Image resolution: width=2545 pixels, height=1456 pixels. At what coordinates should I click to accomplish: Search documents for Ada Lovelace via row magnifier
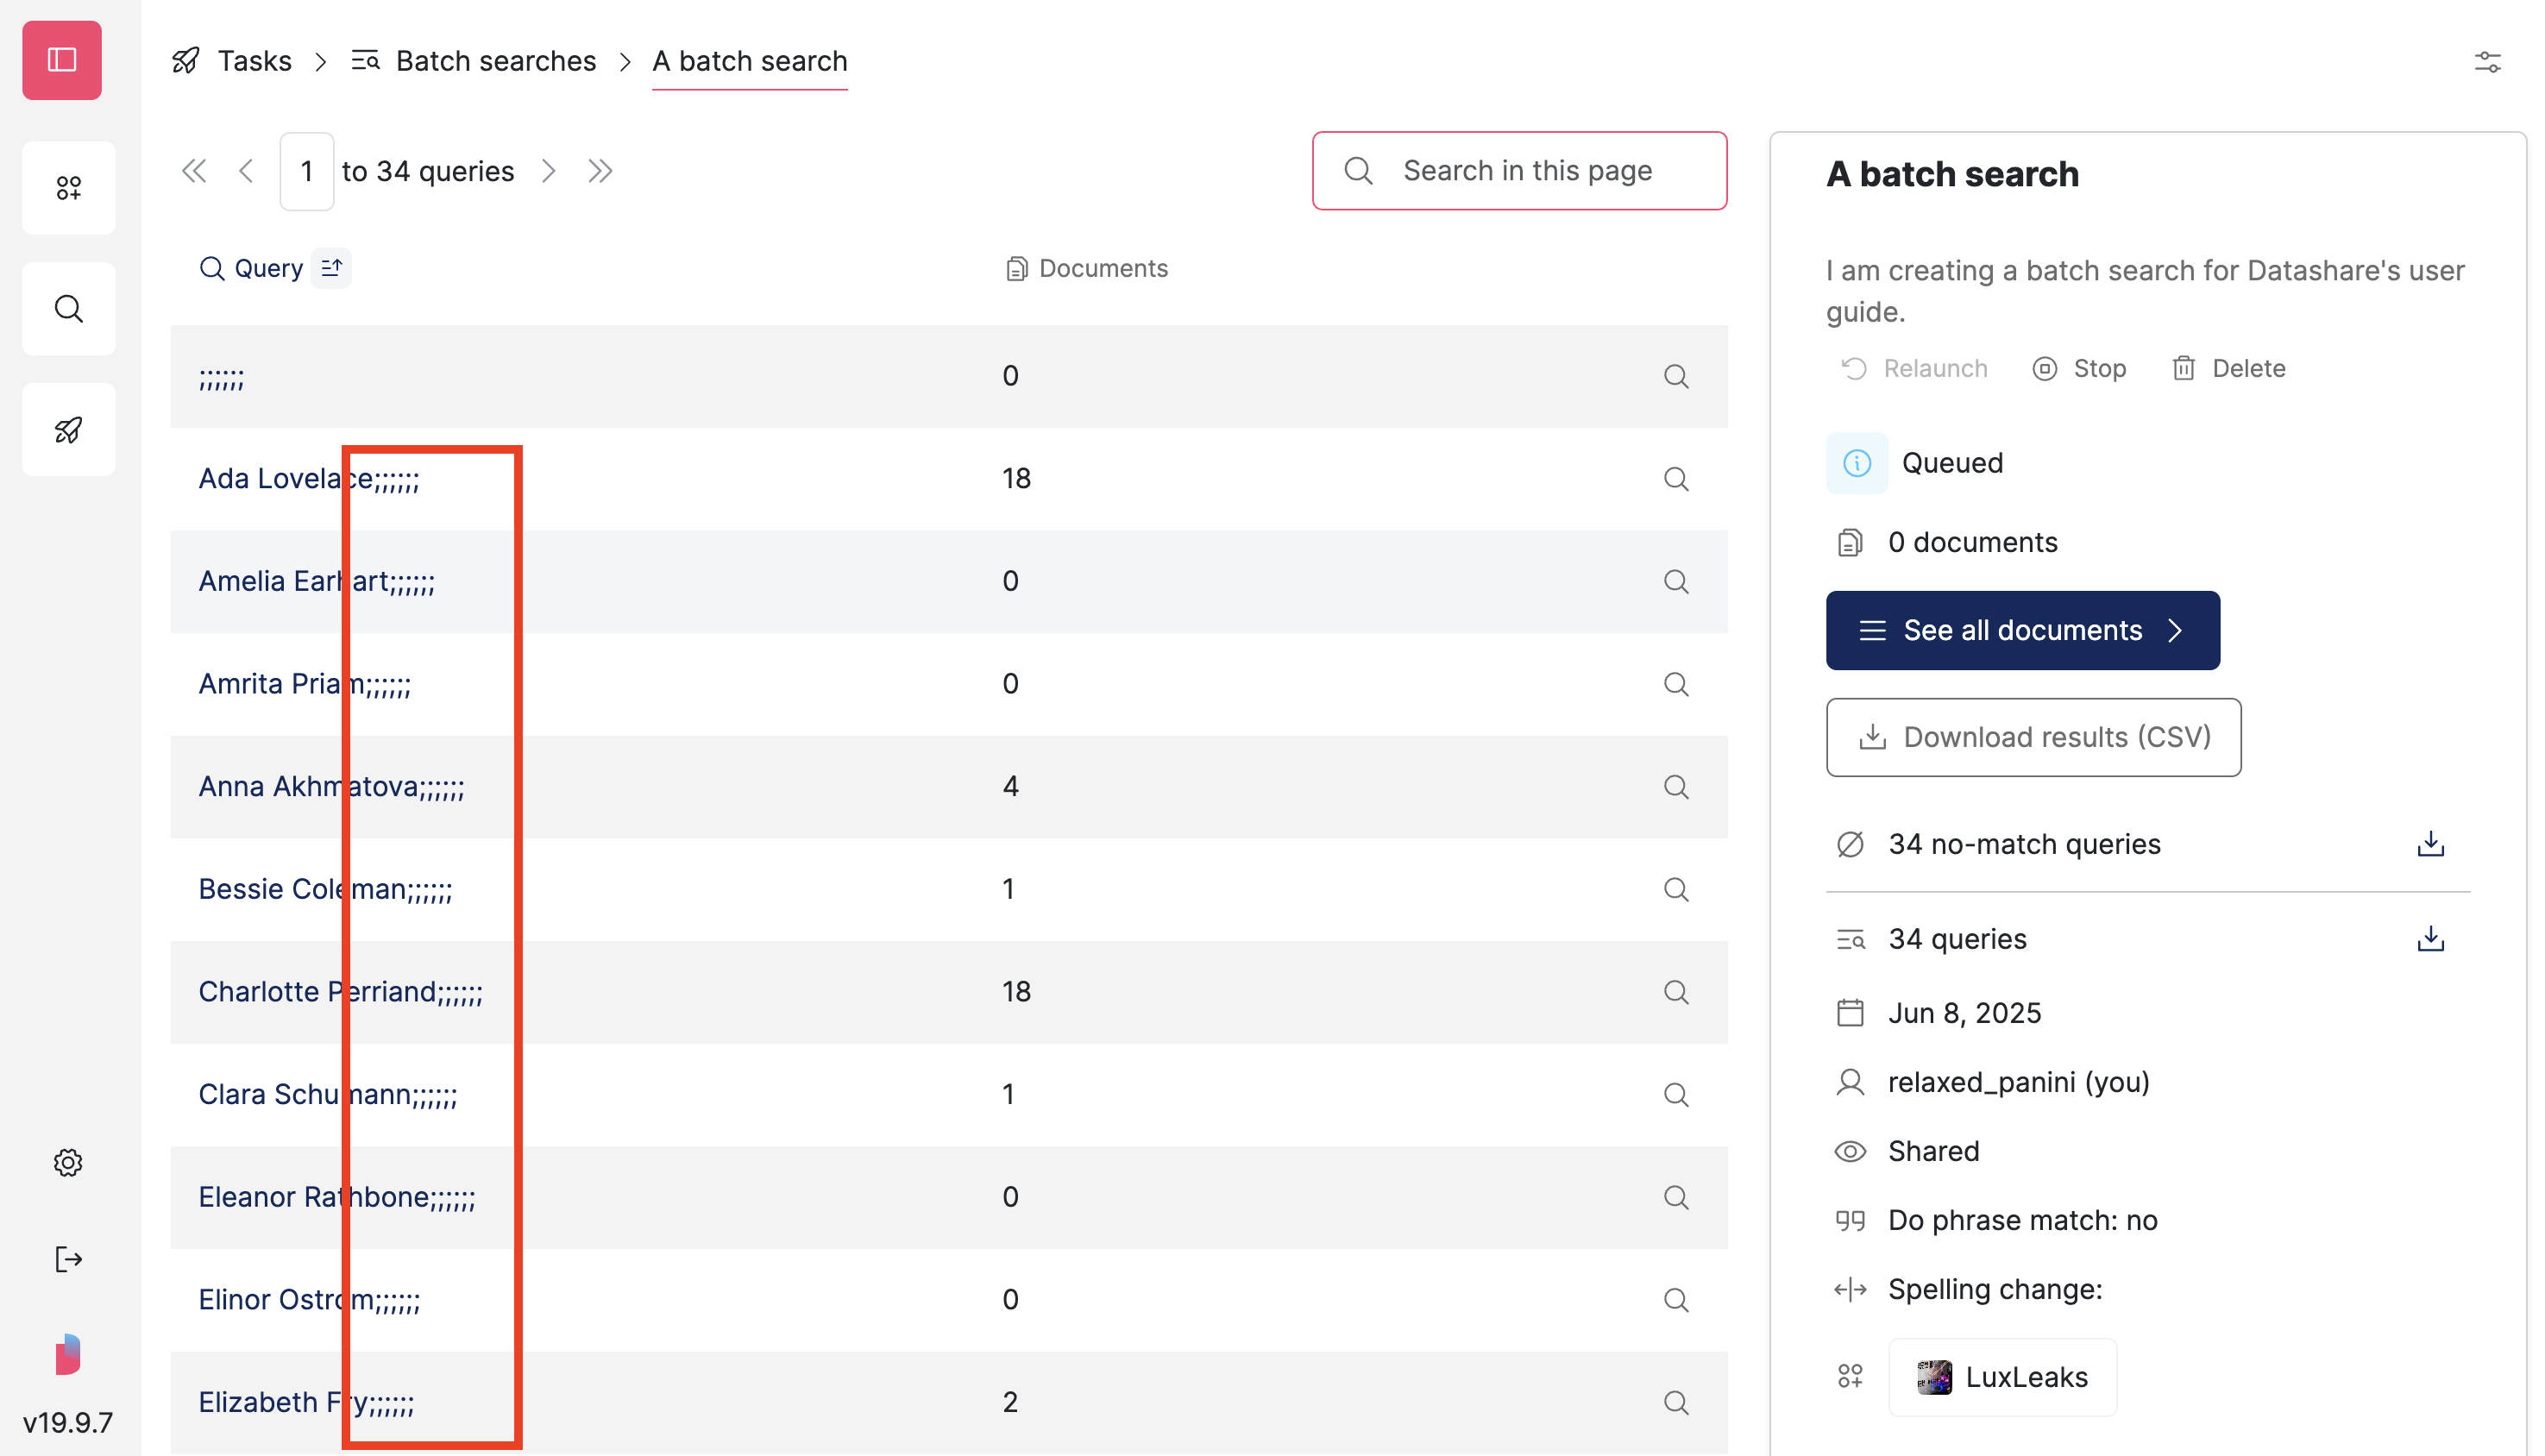1676,479
